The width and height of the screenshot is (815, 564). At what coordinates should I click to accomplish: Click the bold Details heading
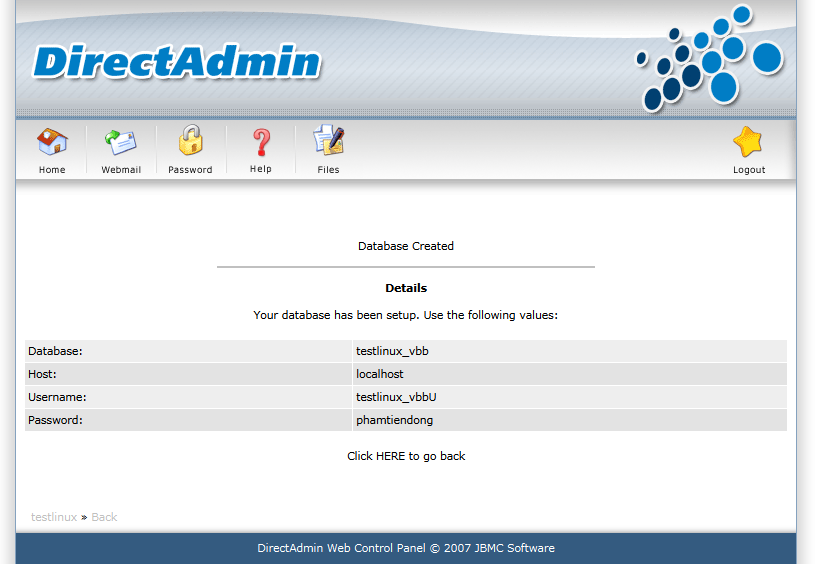tap(406, 288)
